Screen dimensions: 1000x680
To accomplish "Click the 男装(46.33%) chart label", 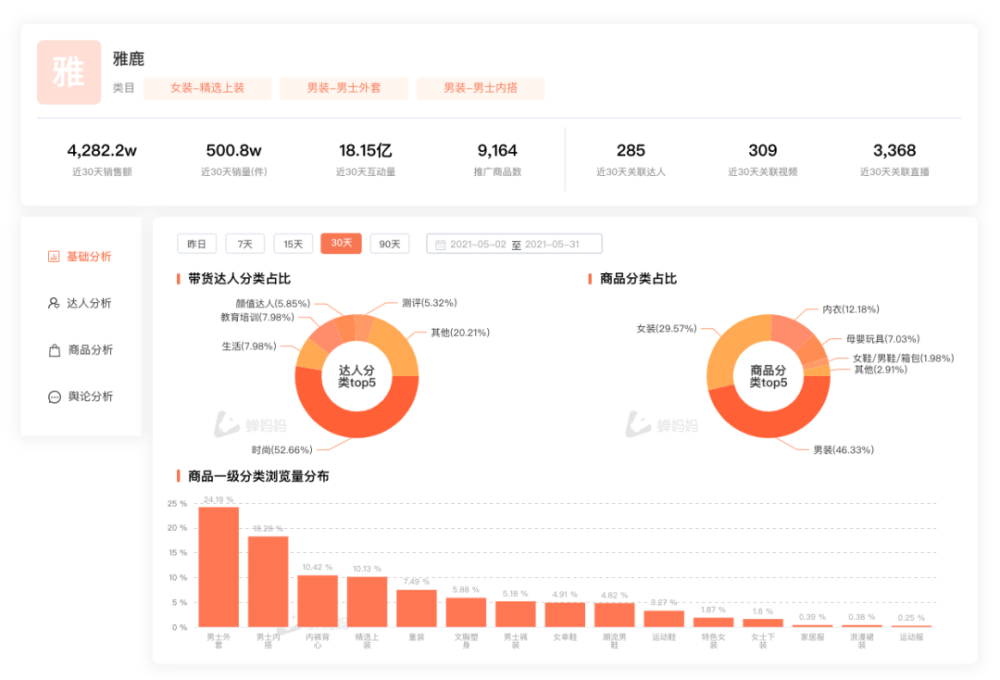I will 843,450.
